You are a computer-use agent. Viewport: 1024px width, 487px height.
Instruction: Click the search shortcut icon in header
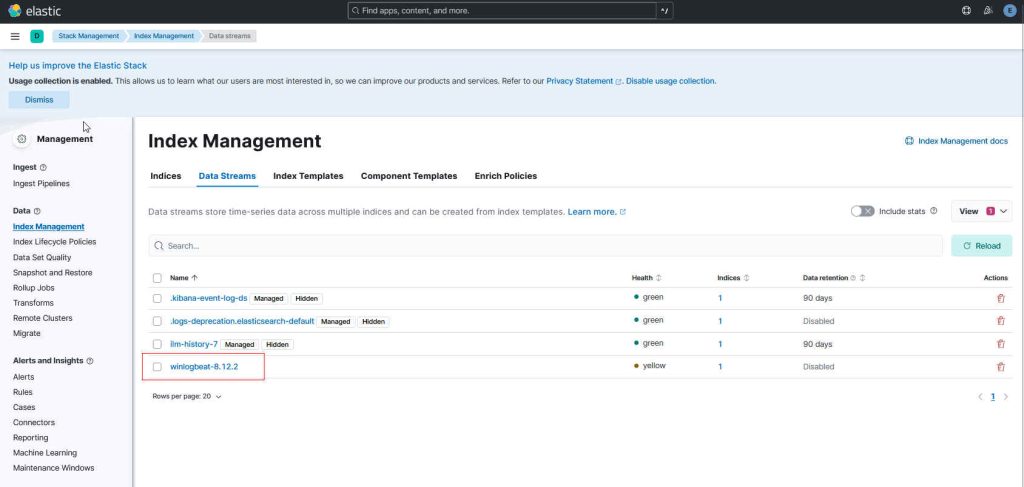(664, 10)
